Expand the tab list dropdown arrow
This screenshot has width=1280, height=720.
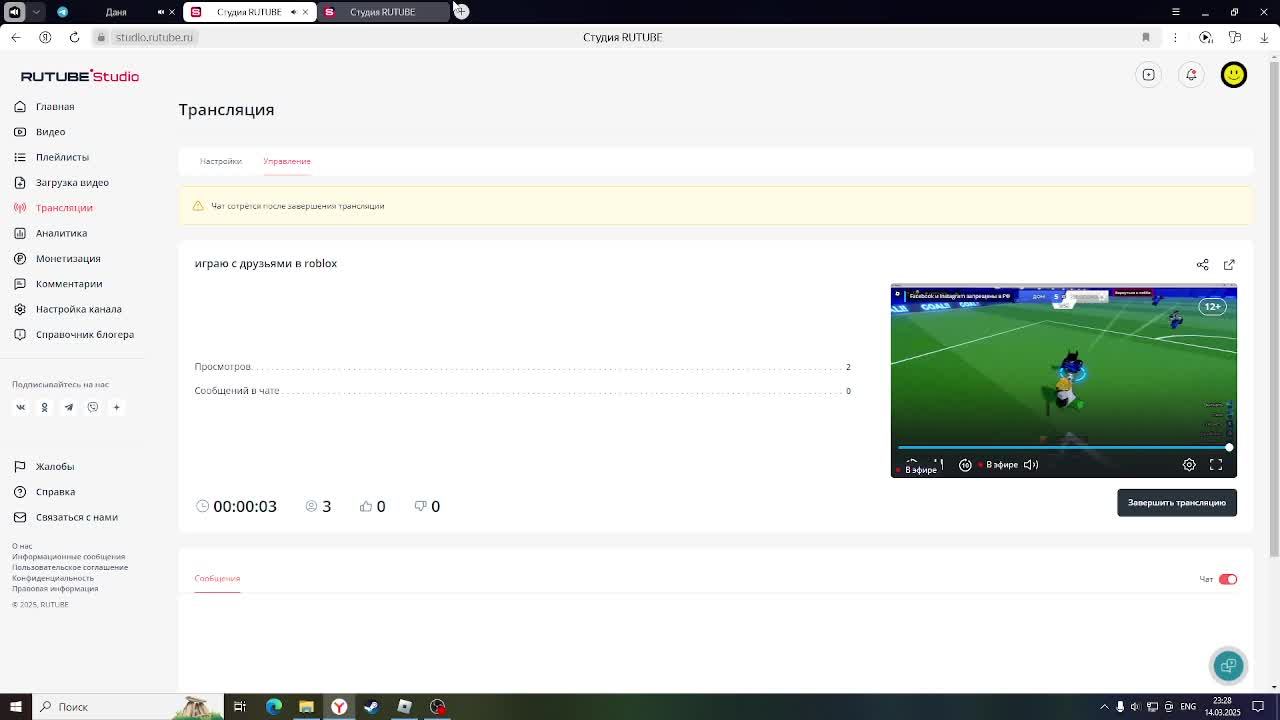[36, 12]
